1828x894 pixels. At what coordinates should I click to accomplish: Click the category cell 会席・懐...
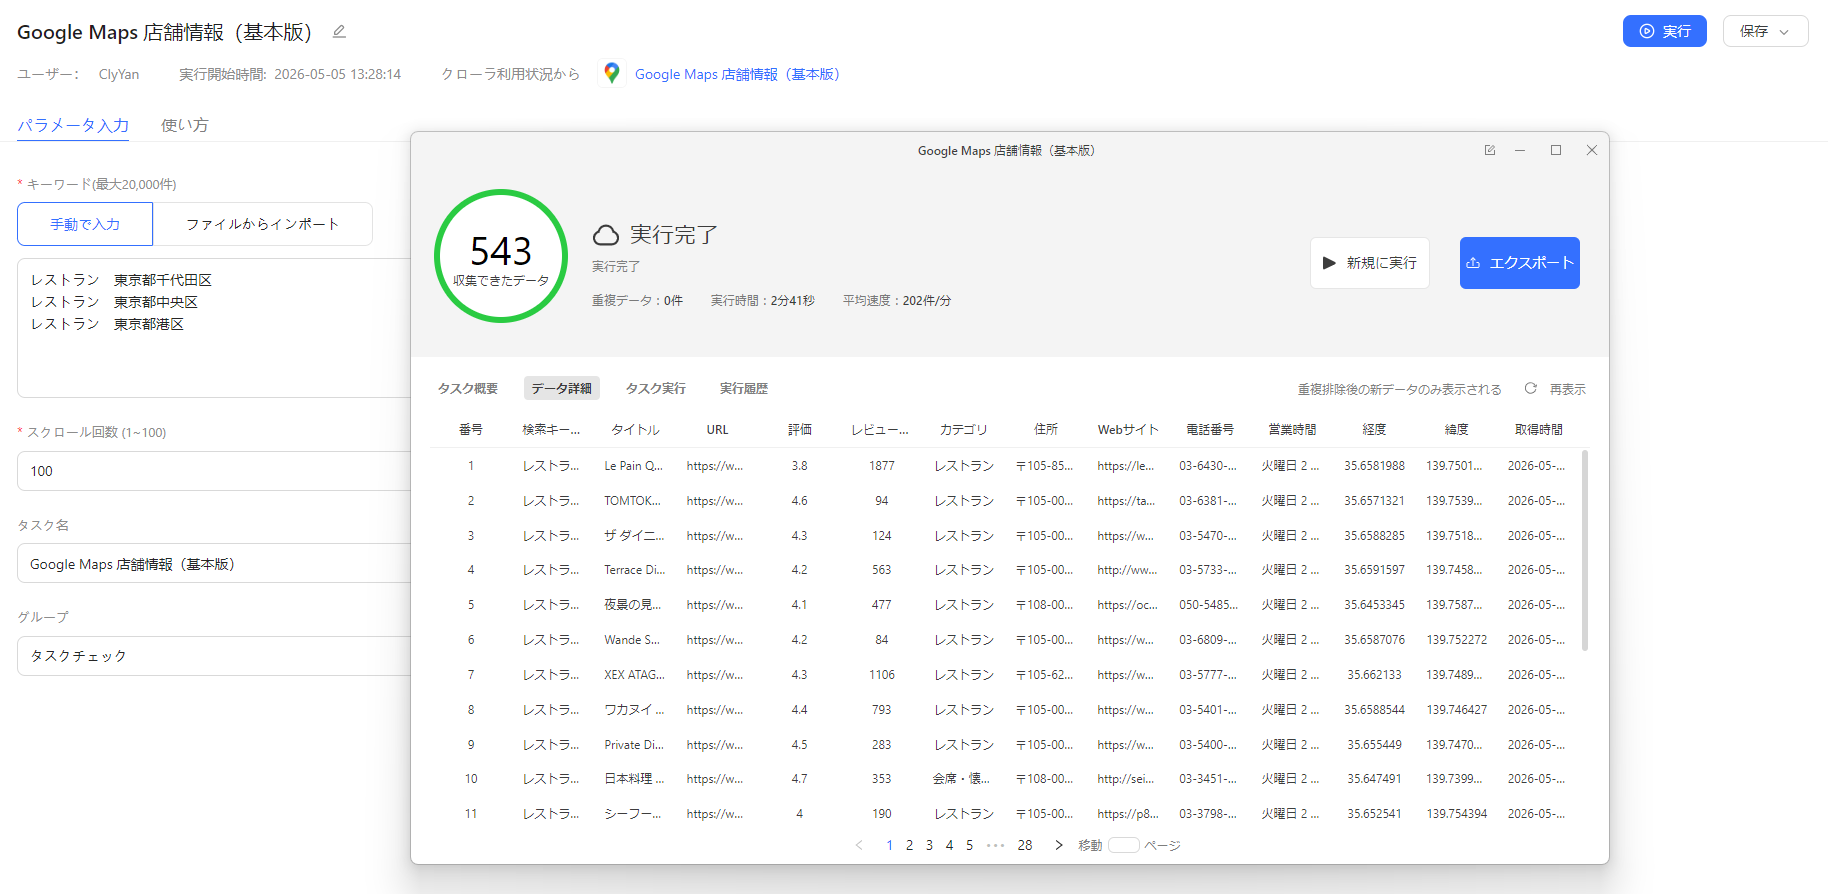(x=961, y=779)
